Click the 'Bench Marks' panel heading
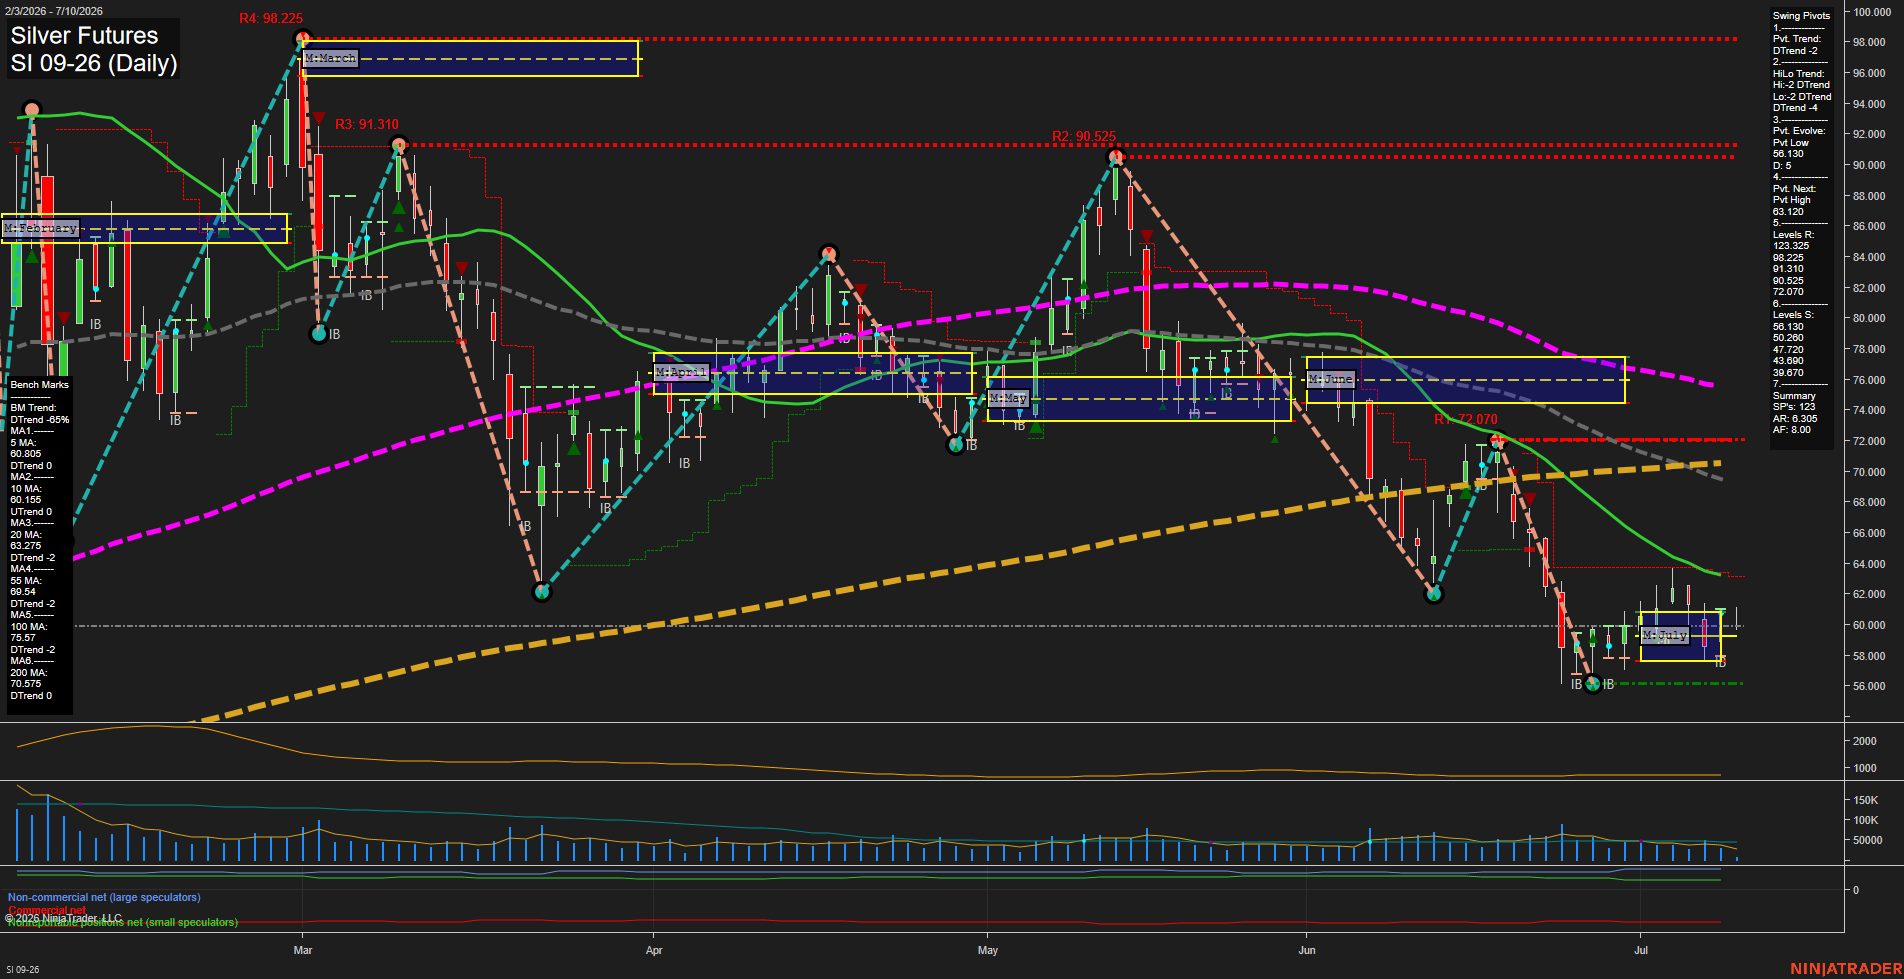This screenshot has width=1904, height=979. pos(40,385)
